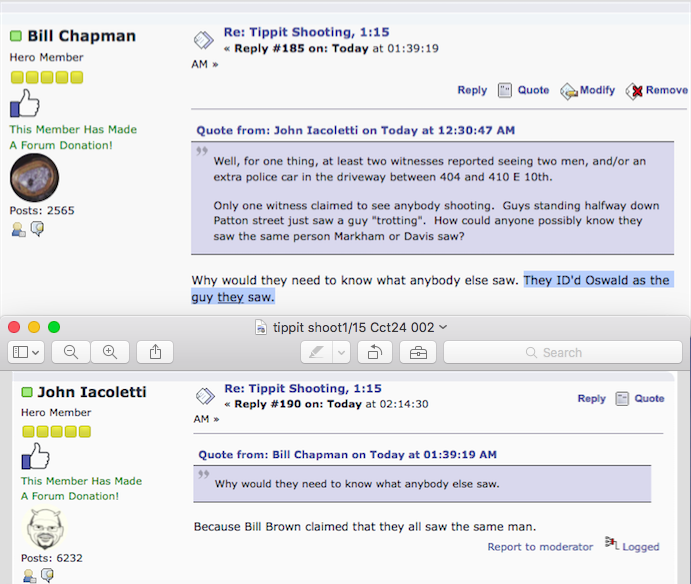Click 'Posts: 2565' under Bill Chapman
Image resolution: width=691 pixels, height=584 pixels.
pyautogui.click(x=42, y=211)
